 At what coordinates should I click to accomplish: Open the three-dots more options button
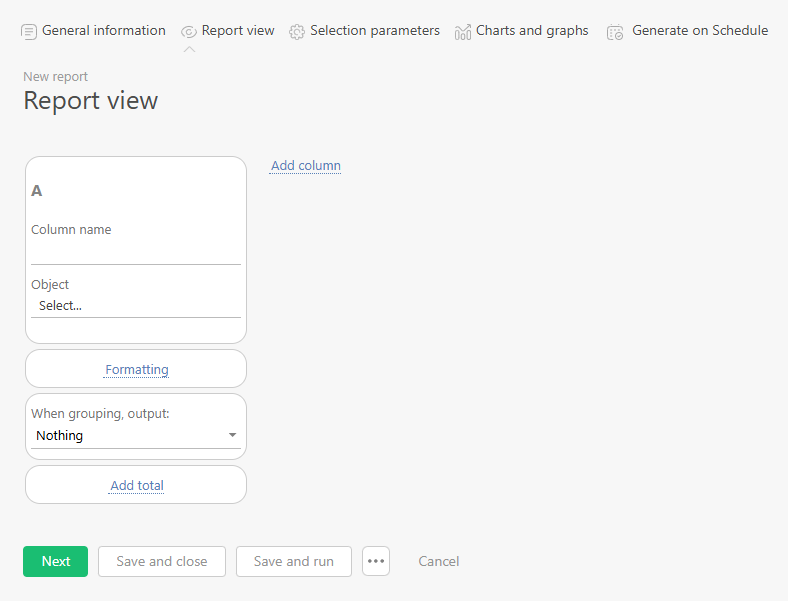(376, 561)
